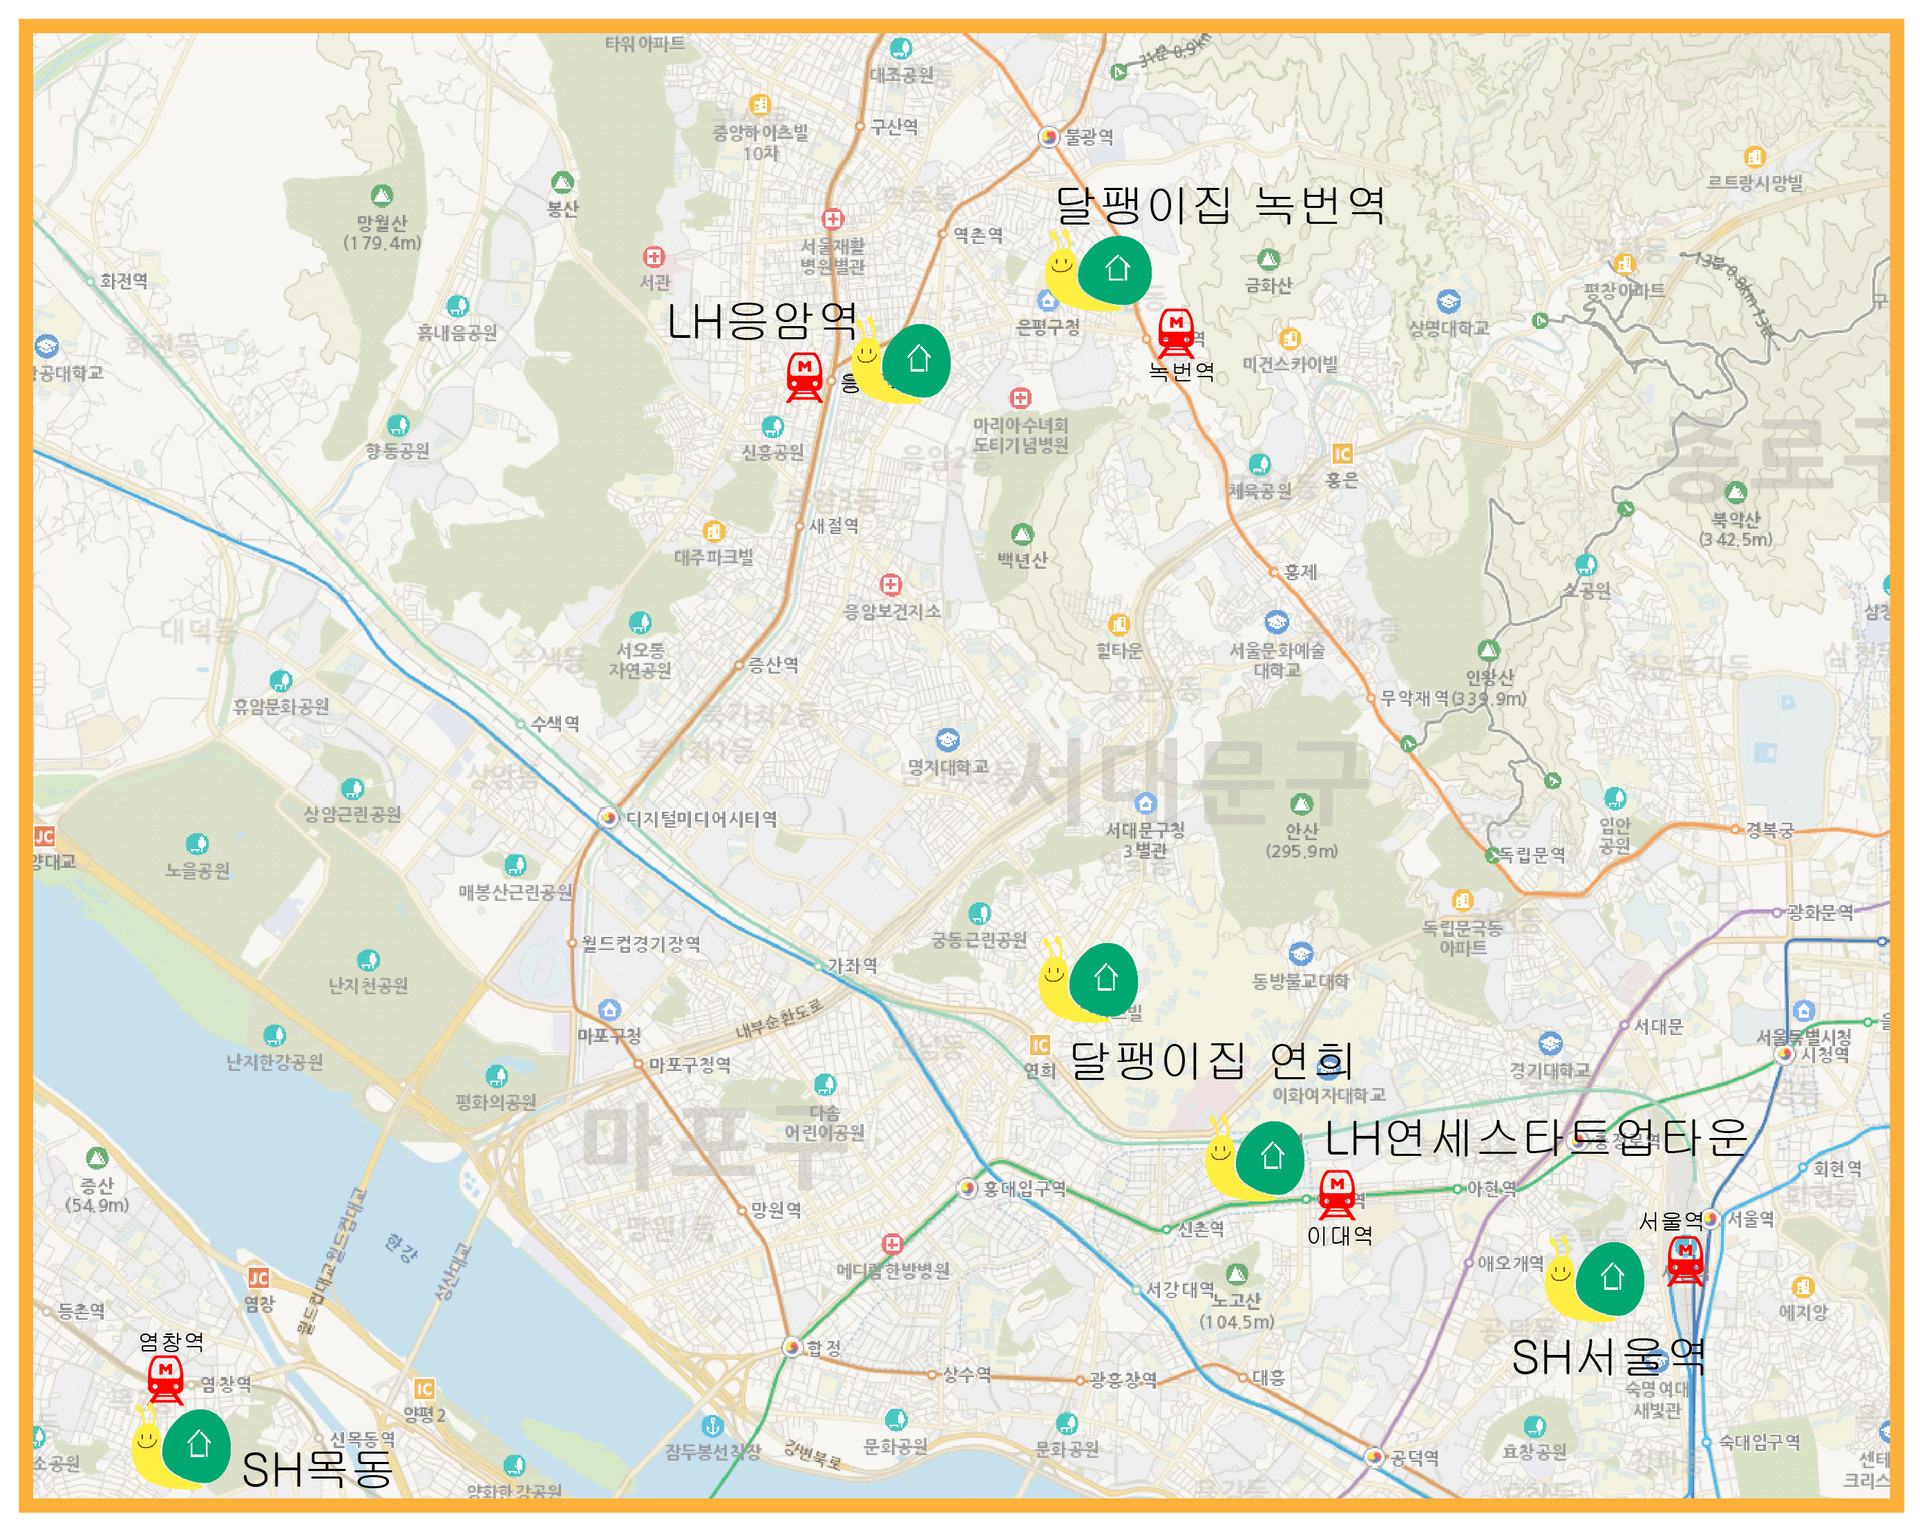Click the red metro icon at 응암역

click(805, 377)
